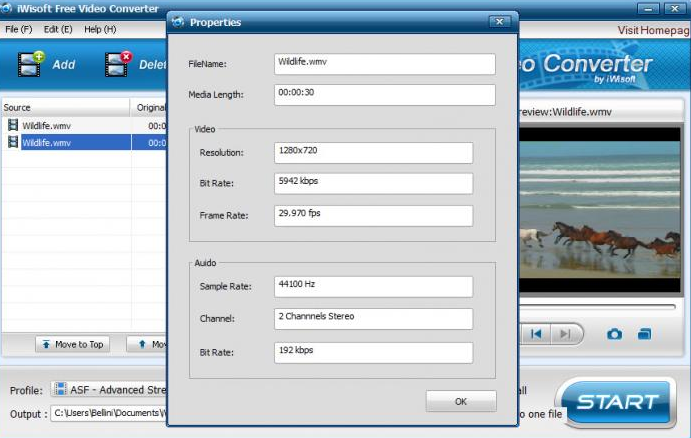Select the highlighted Wildlife.wmv row
Viewport: 691px width, 438px height.
(x=85, y=142)
